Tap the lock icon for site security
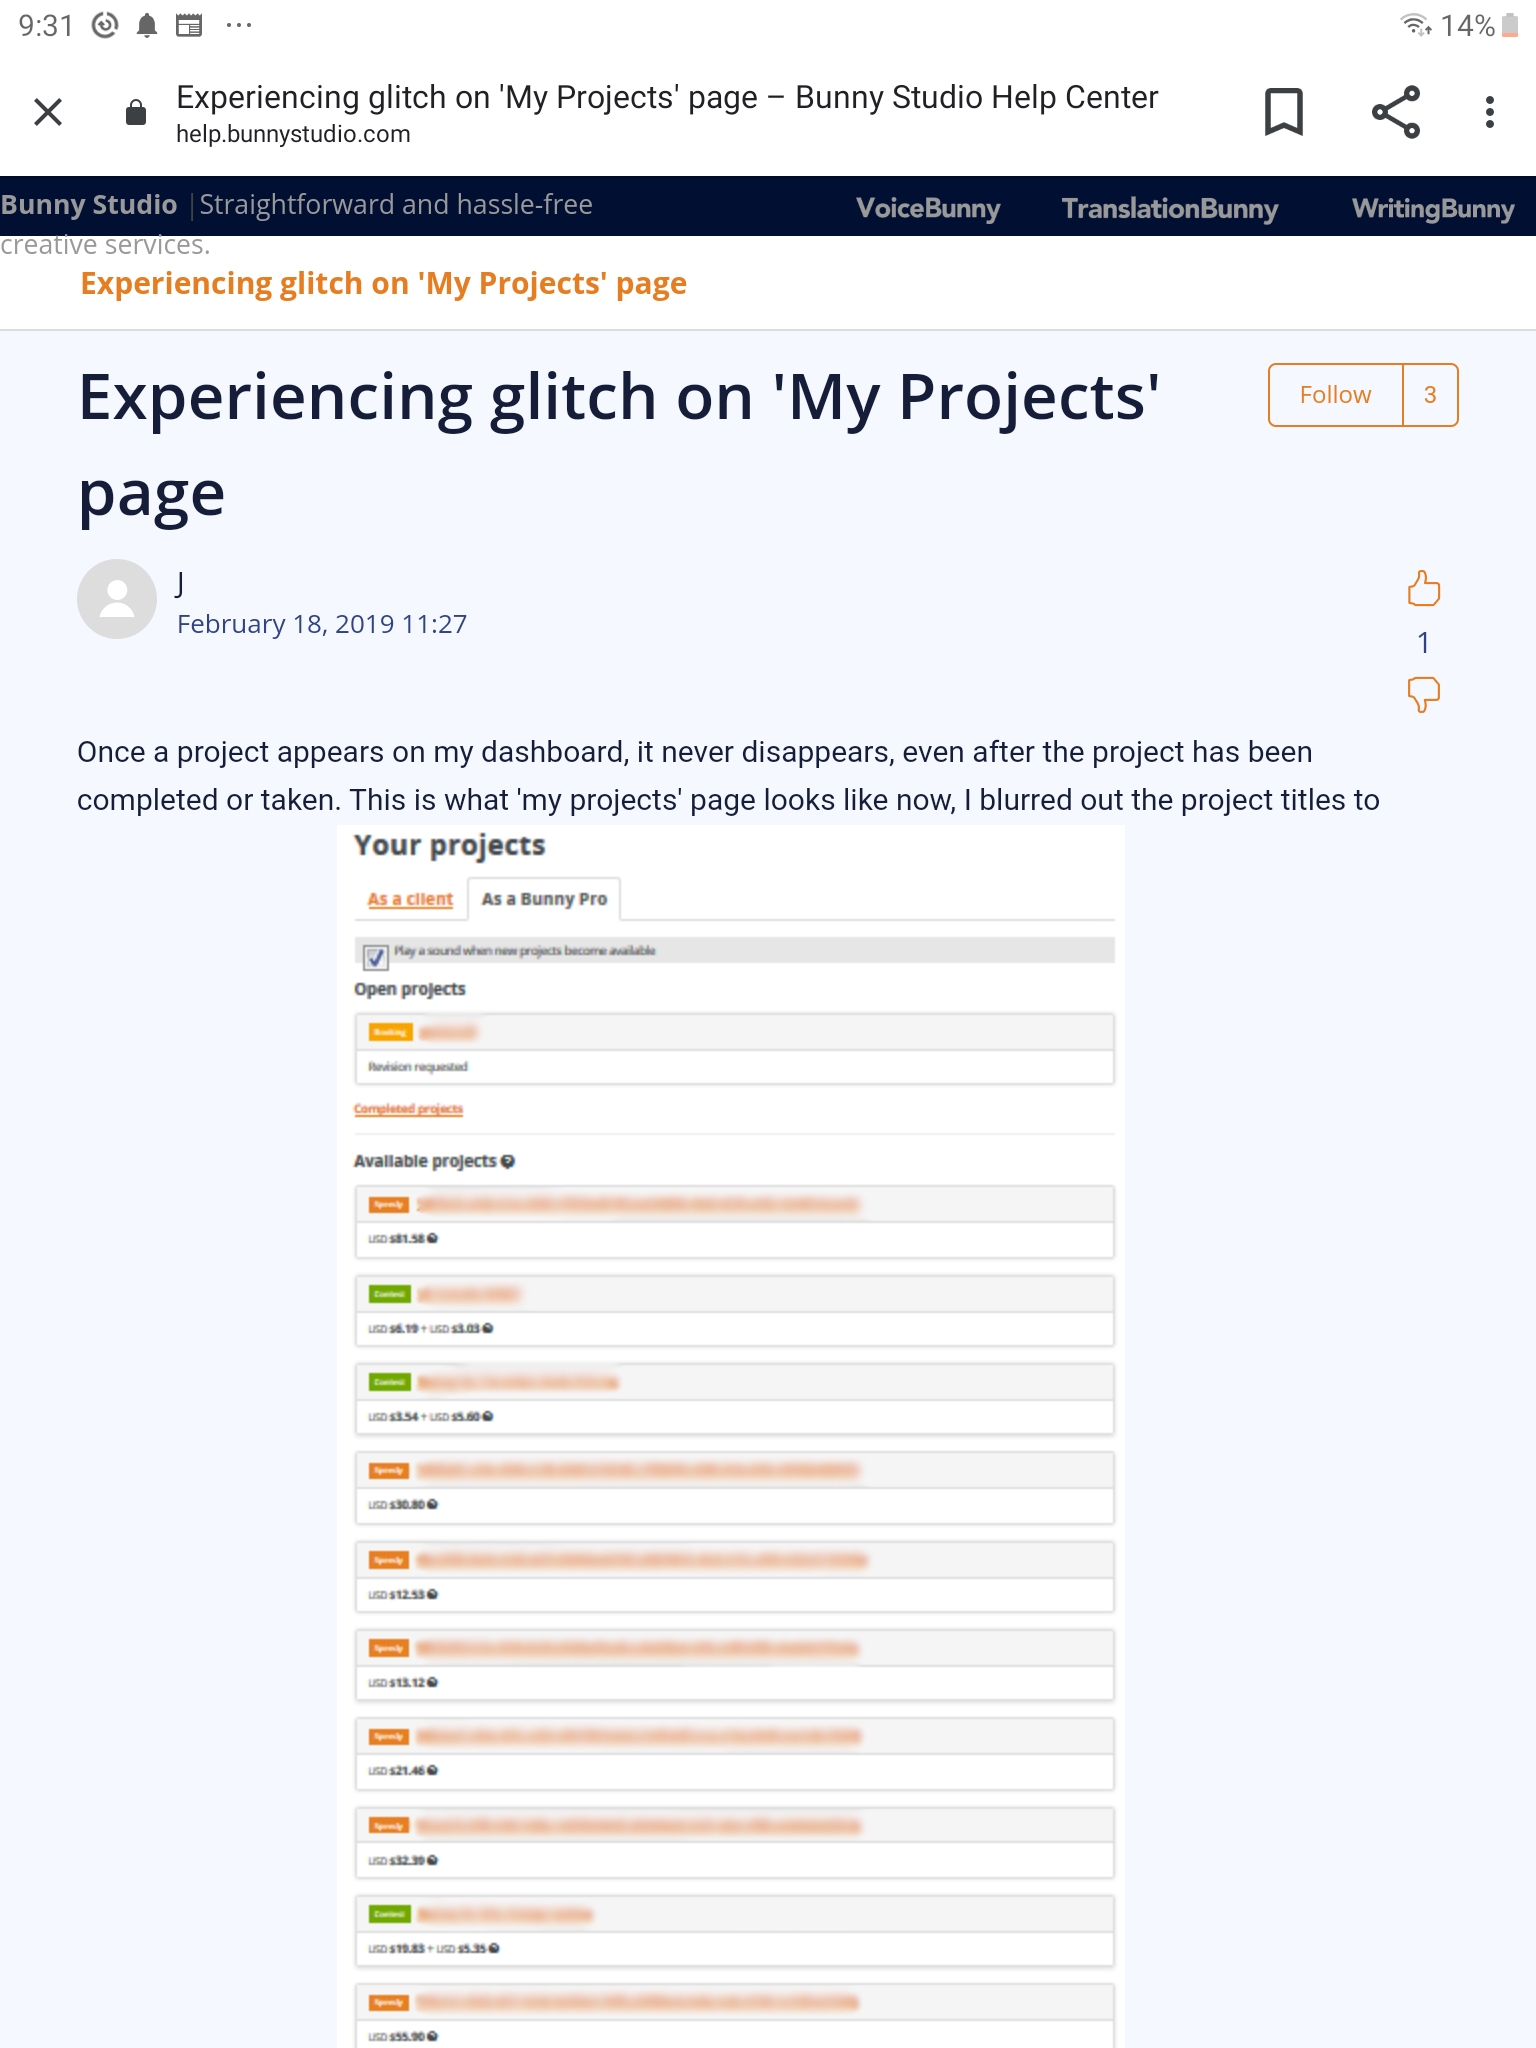 [136, 113]
